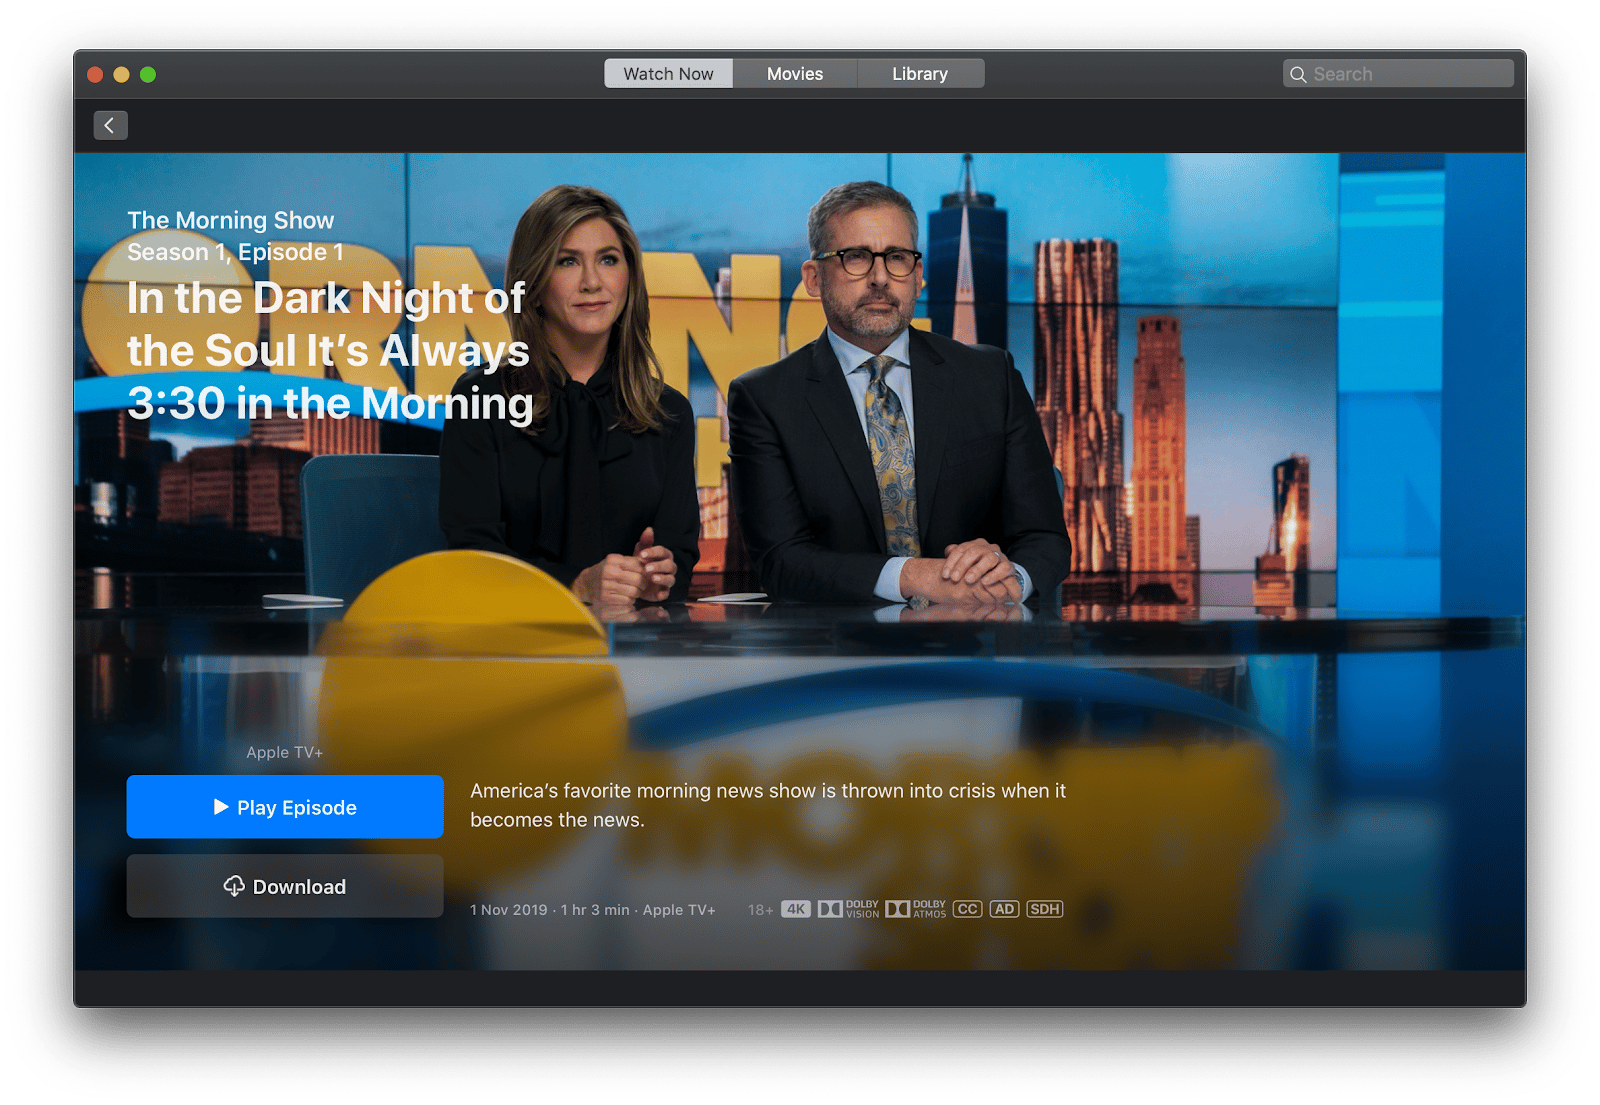Click the '1 hr 3 min' duration
This screenshot has width=1600, height=1105.
(595, 910)
